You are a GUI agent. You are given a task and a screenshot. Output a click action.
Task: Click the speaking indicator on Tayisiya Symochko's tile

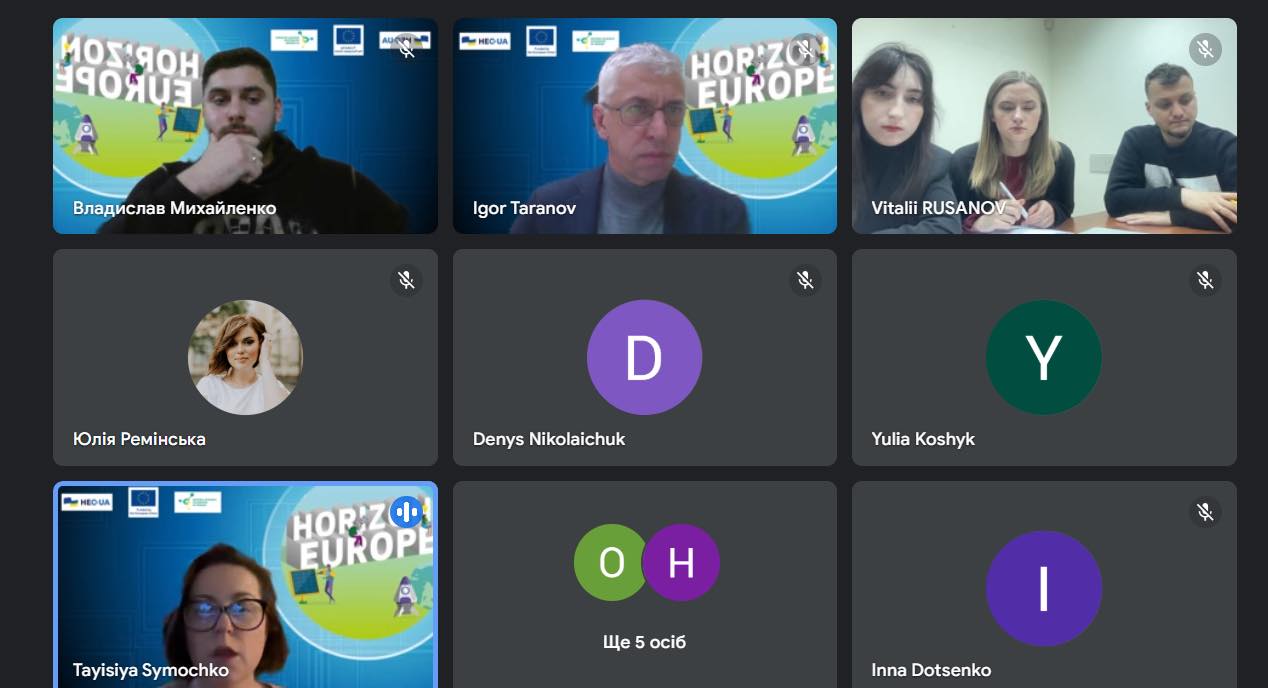pyautogui.click(x=406, y=512)
